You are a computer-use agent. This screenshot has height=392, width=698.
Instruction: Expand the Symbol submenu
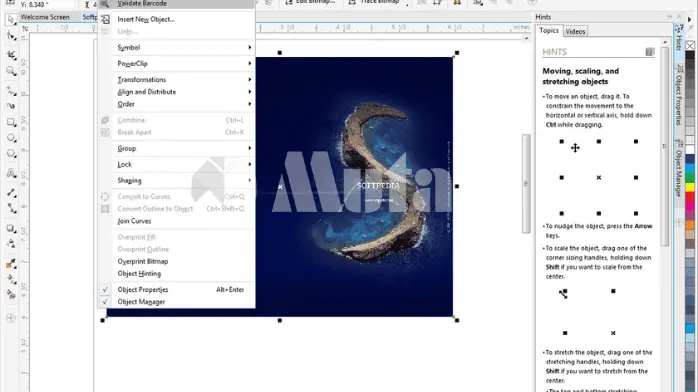tap(177, 47)
